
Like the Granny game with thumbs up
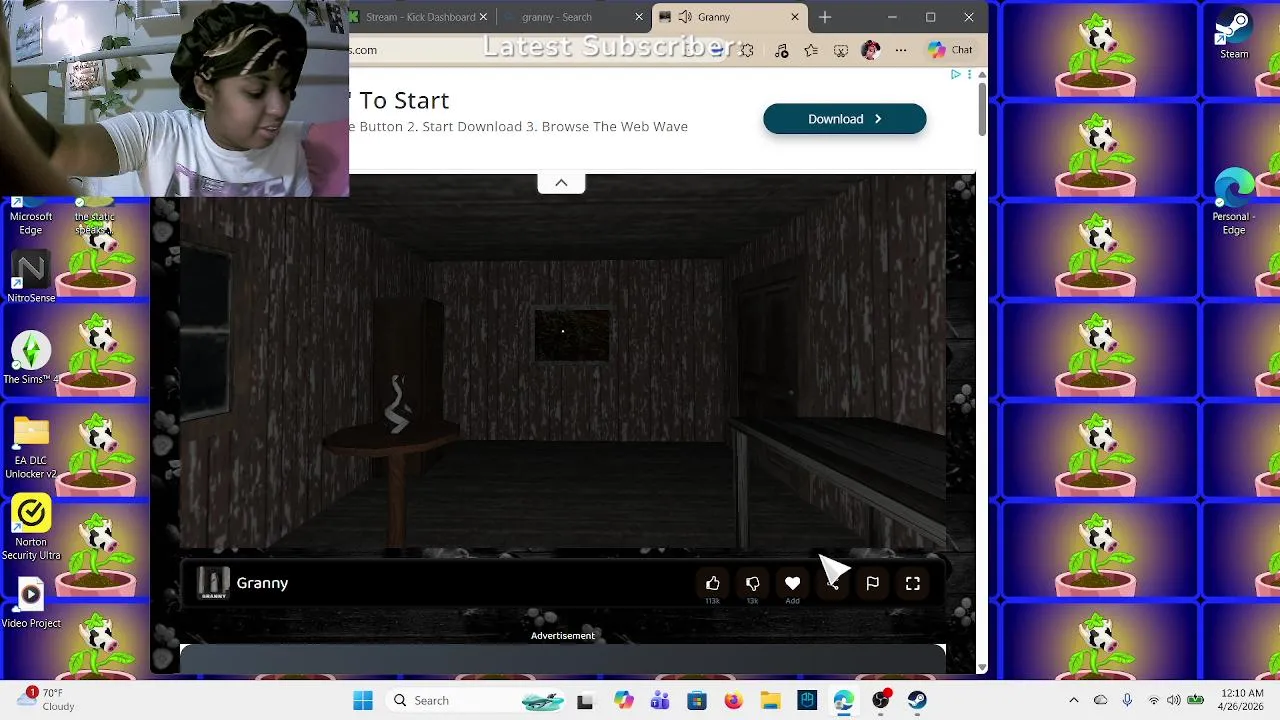coord(713,583)
